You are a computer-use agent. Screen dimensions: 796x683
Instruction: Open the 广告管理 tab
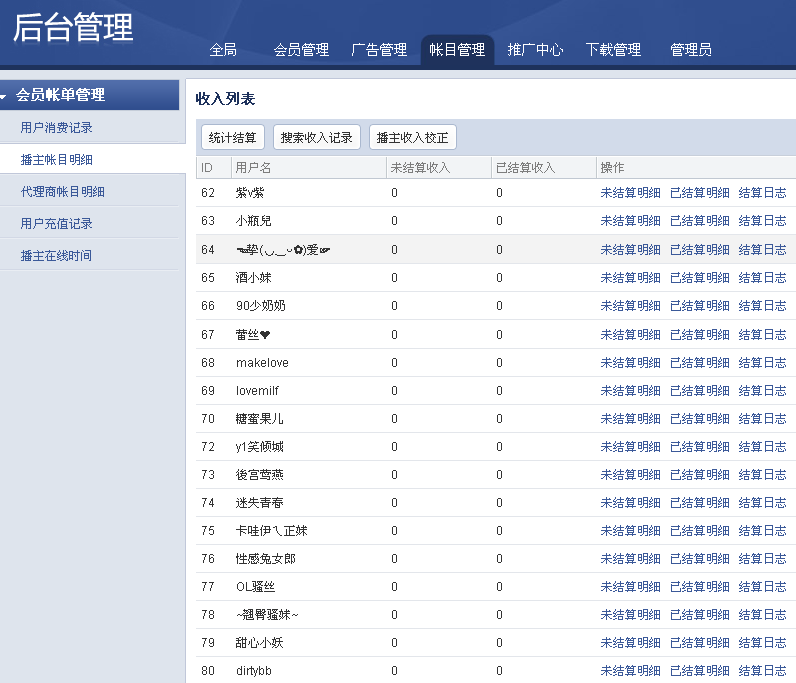[379, 50]
